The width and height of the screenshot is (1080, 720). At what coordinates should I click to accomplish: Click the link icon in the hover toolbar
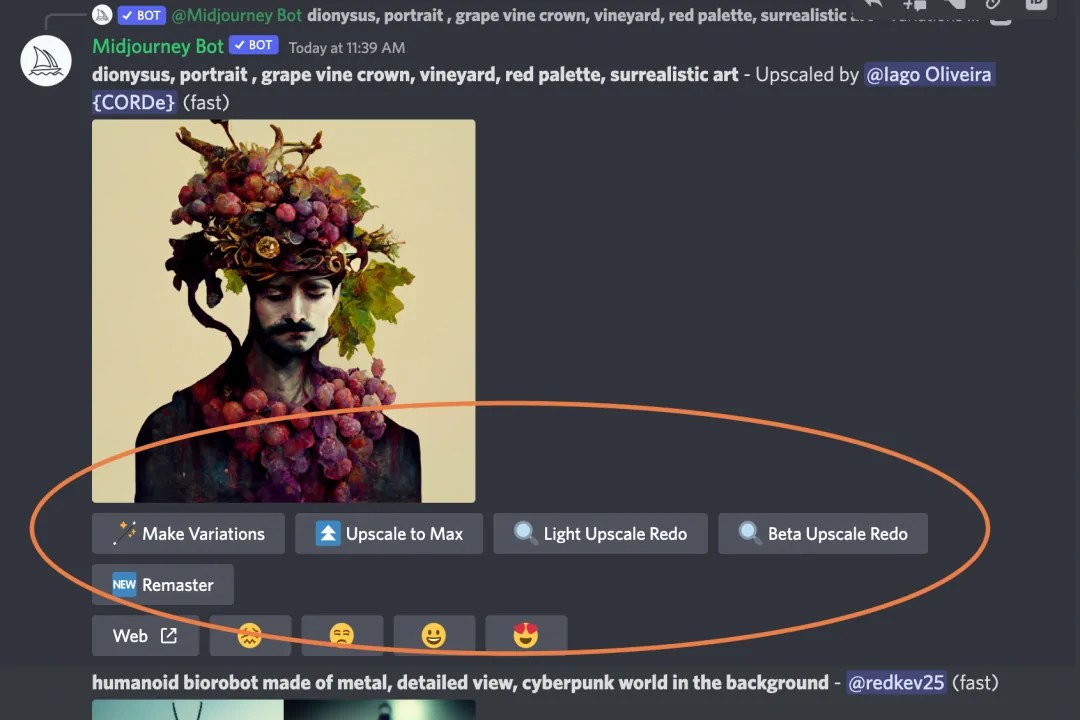pyautogui.click(x=997, y=6)
